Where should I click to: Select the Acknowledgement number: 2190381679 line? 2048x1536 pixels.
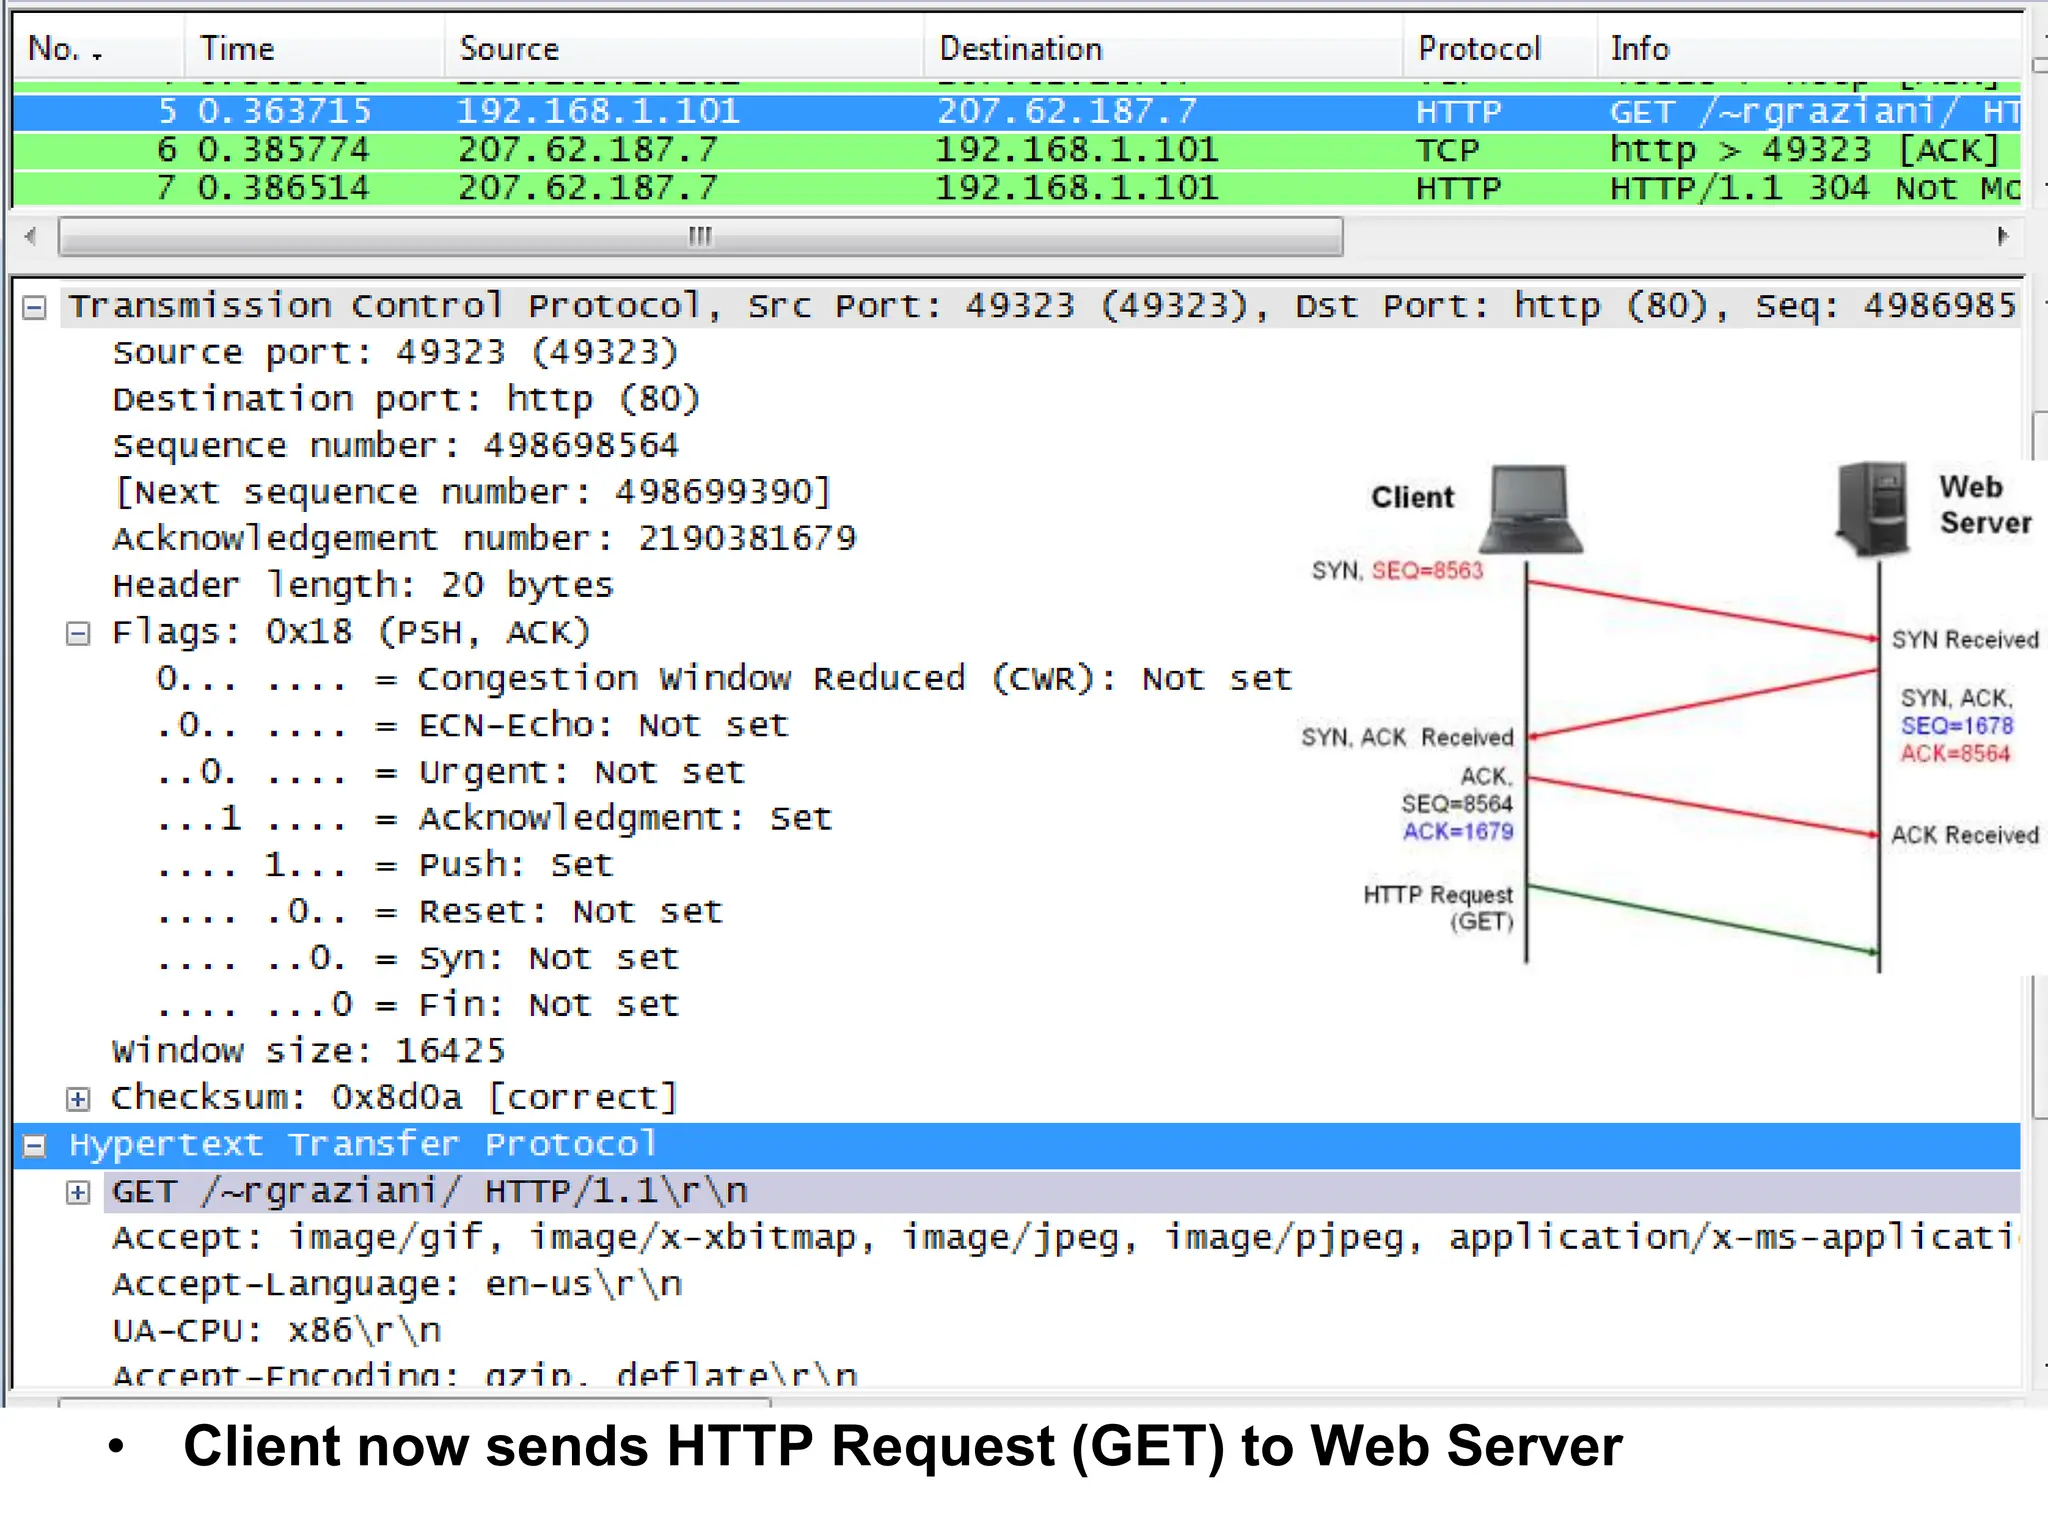point(484,539)
